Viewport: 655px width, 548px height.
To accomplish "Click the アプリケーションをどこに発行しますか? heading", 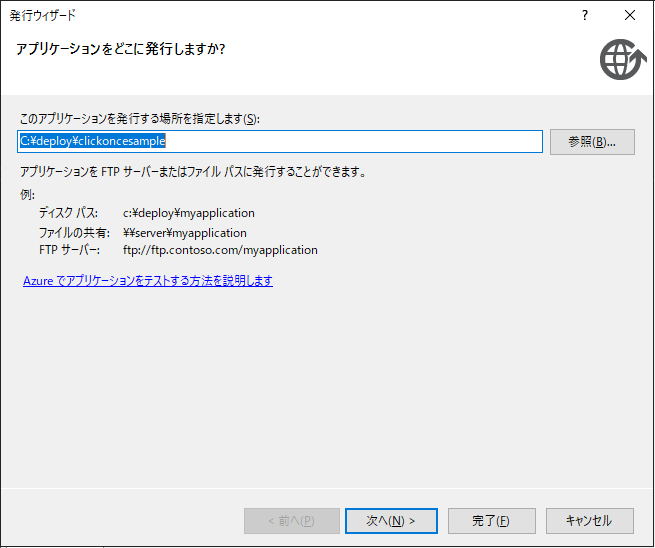I will (x=120, y=49).
